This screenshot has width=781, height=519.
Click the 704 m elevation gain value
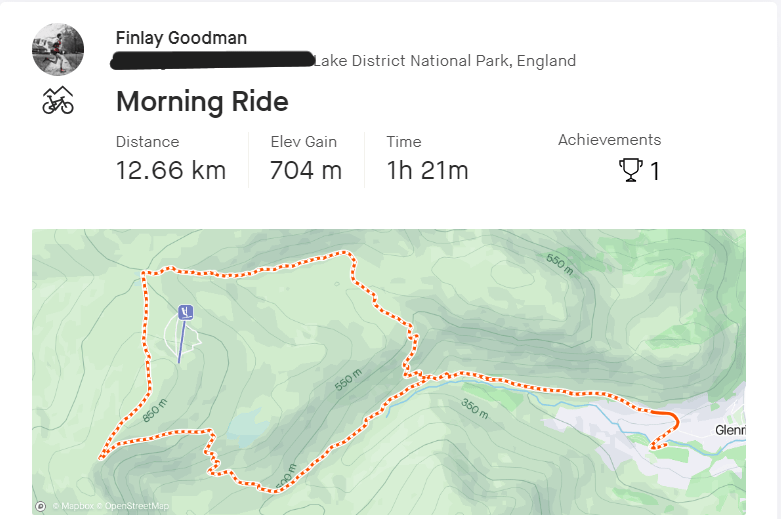306,171
